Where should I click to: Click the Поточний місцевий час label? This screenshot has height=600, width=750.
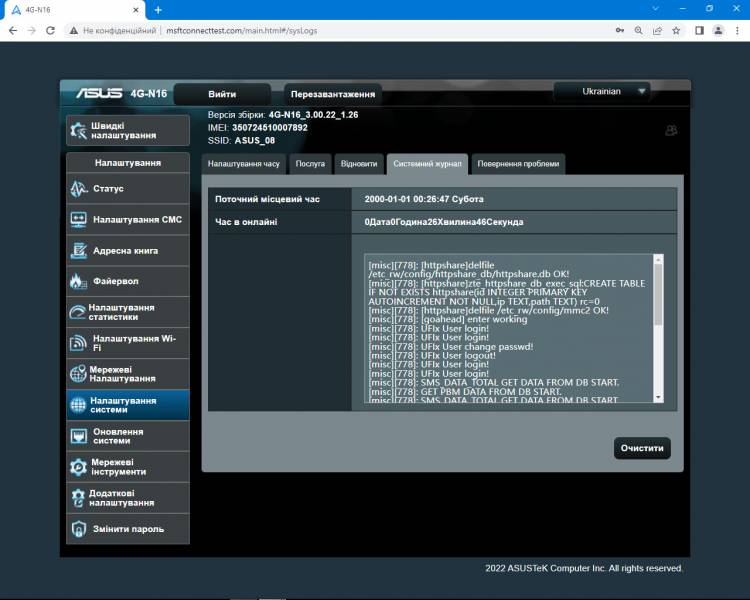point(267,199)
